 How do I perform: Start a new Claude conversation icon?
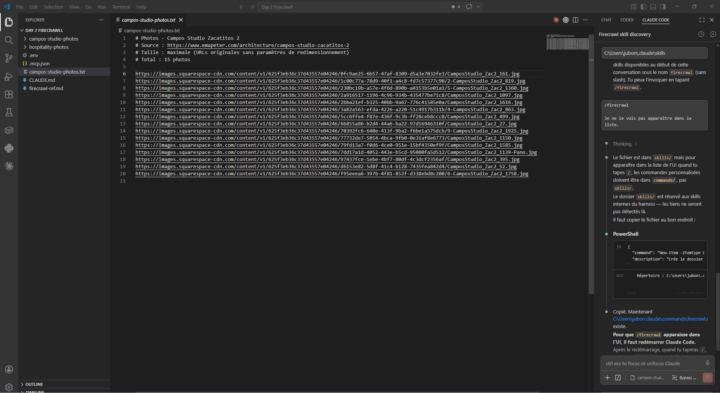713,34
